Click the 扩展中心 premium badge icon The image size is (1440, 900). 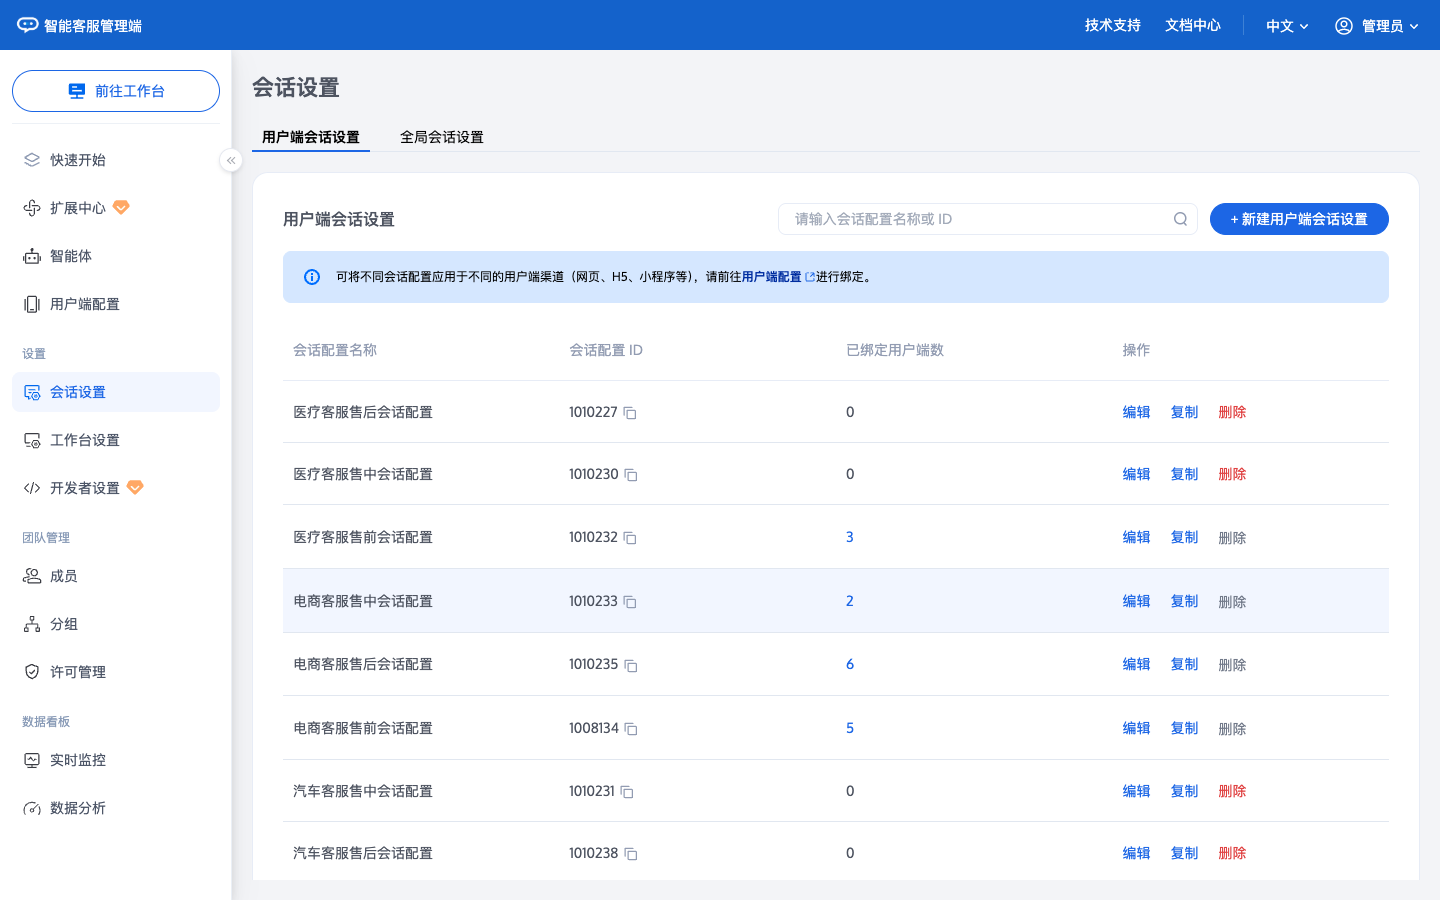(121, 207)
